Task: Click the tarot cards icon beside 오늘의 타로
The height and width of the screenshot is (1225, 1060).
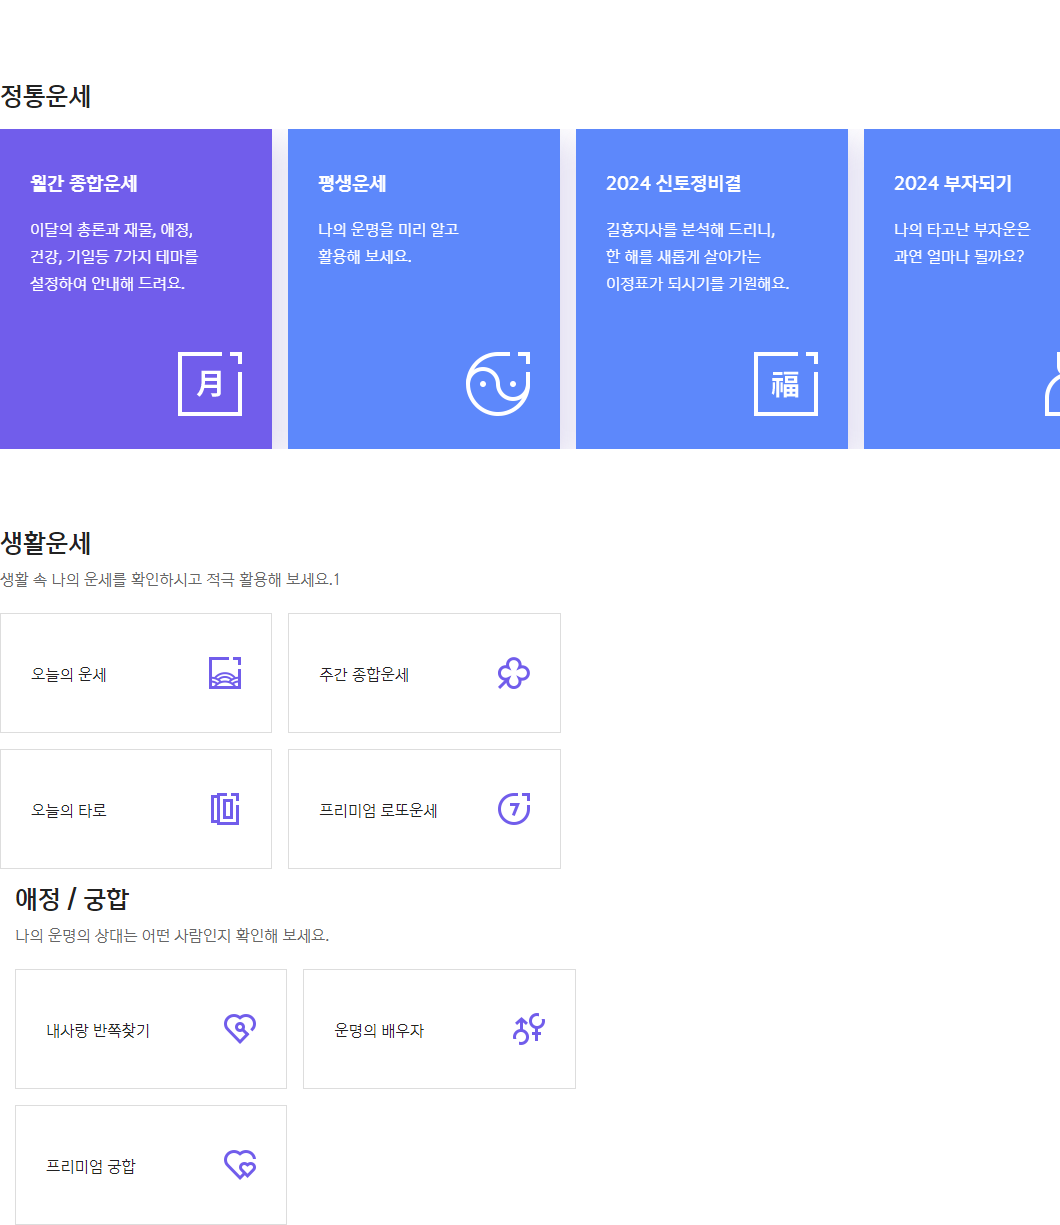Action: [225, 809]
